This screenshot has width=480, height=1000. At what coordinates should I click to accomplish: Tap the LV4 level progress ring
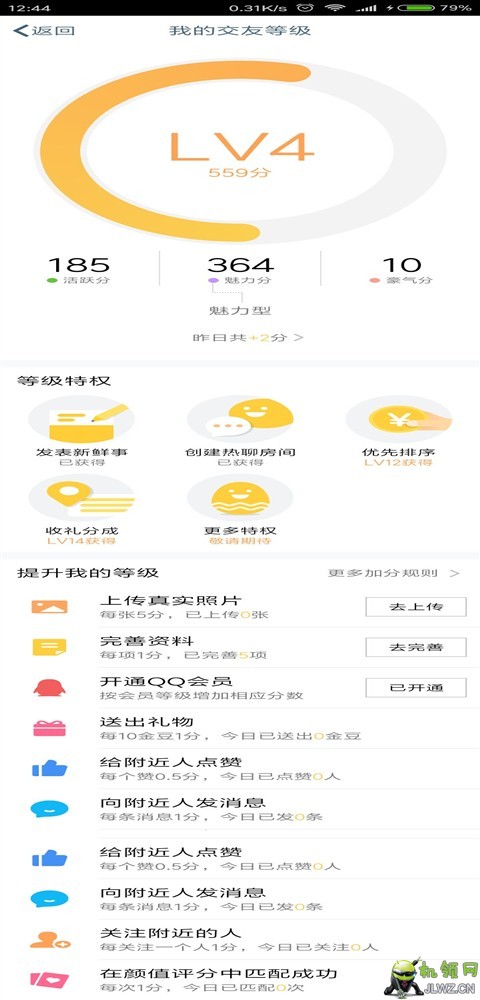click(240, 152)
